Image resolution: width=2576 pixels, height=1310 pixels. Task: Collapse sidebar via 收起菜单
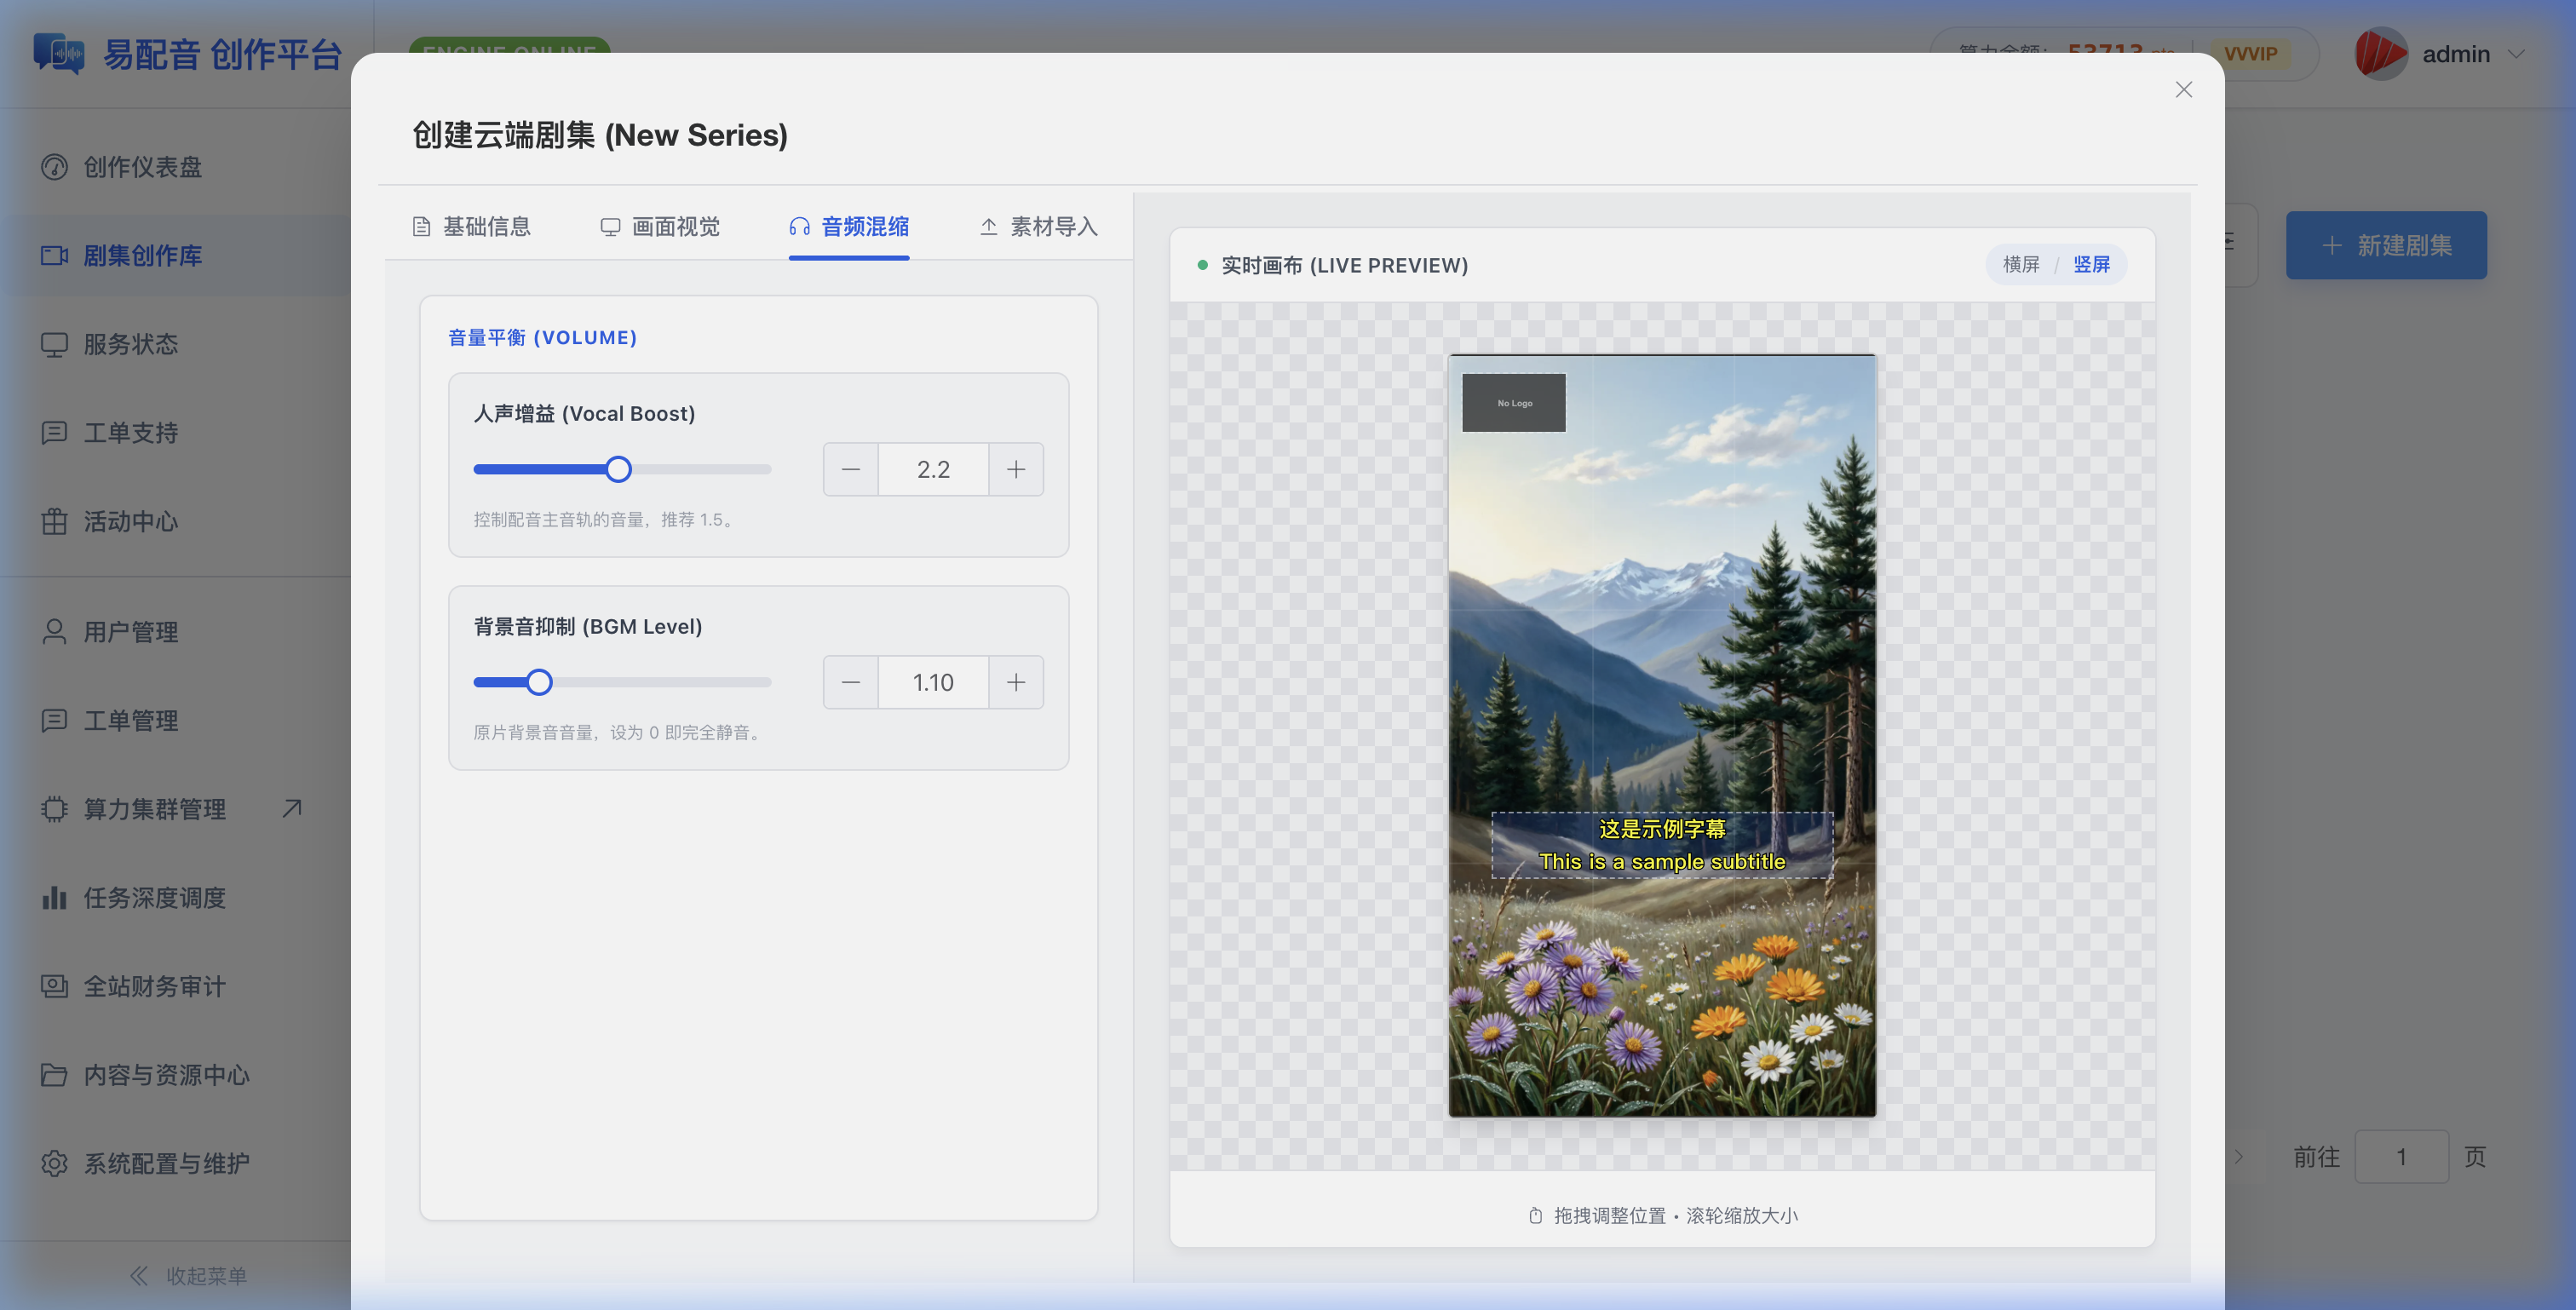click(188, 1275)
